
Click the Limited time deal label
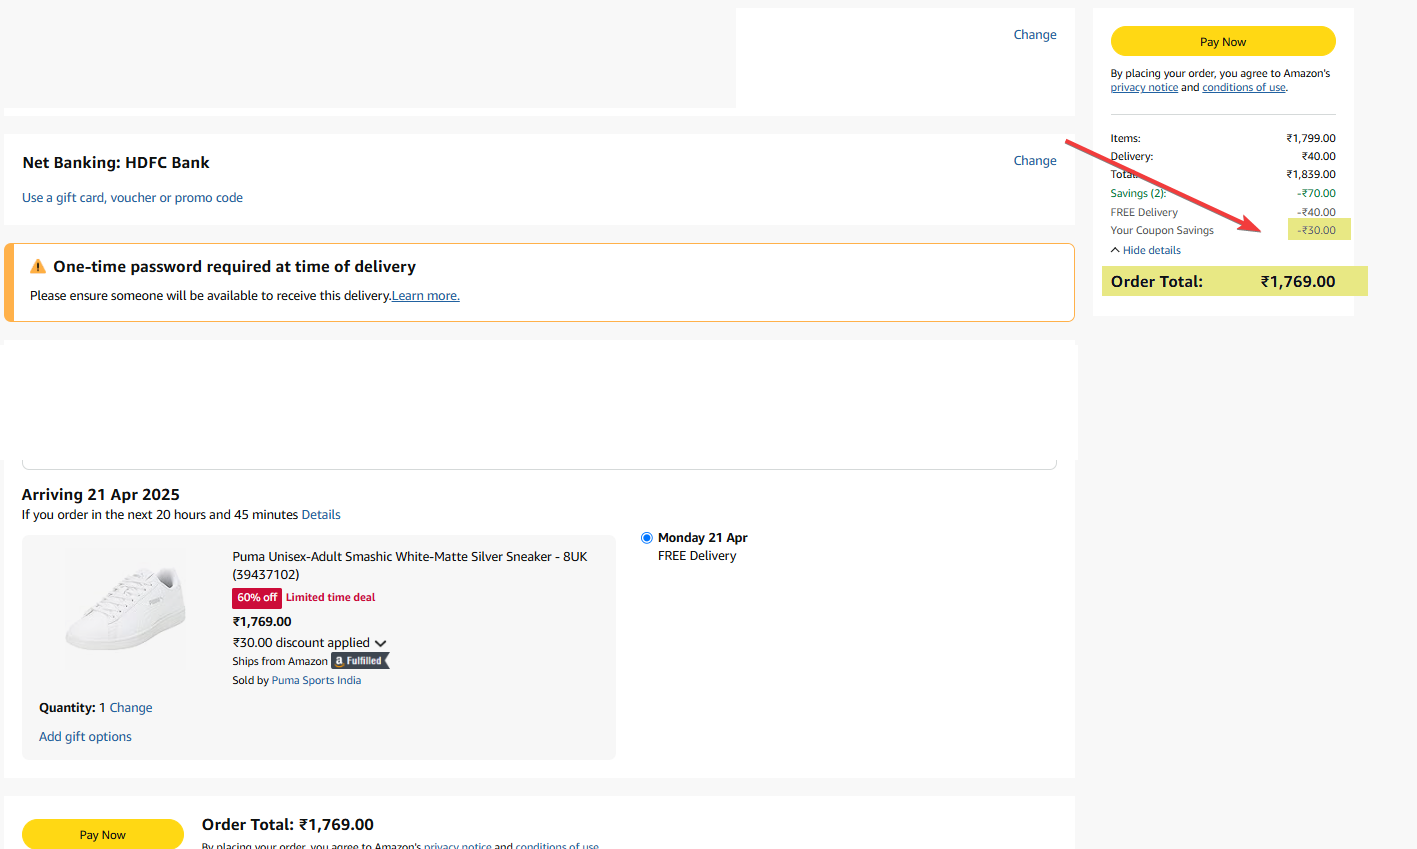coord(331,598)
